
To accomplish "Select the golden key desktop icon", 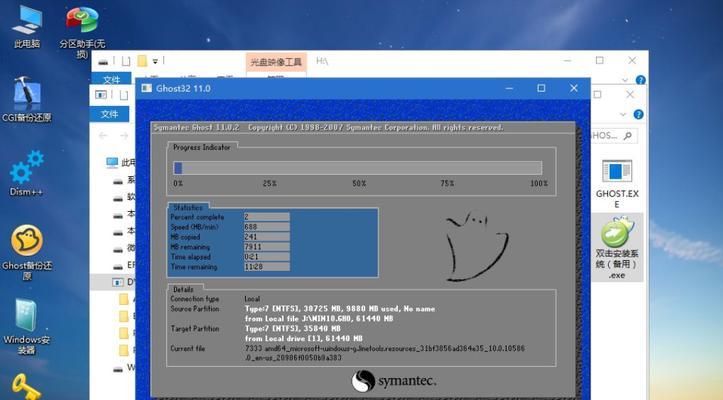I will pos(26,387).
